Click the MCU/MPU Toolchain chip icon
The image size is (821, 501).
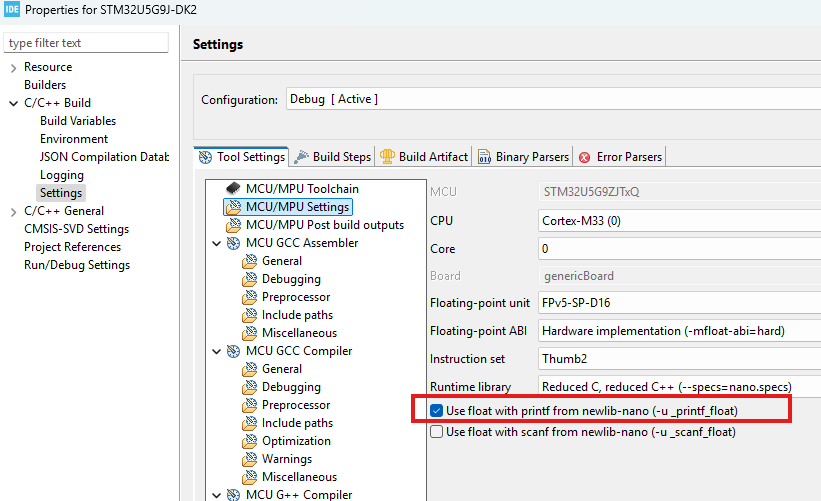point(233,188)
